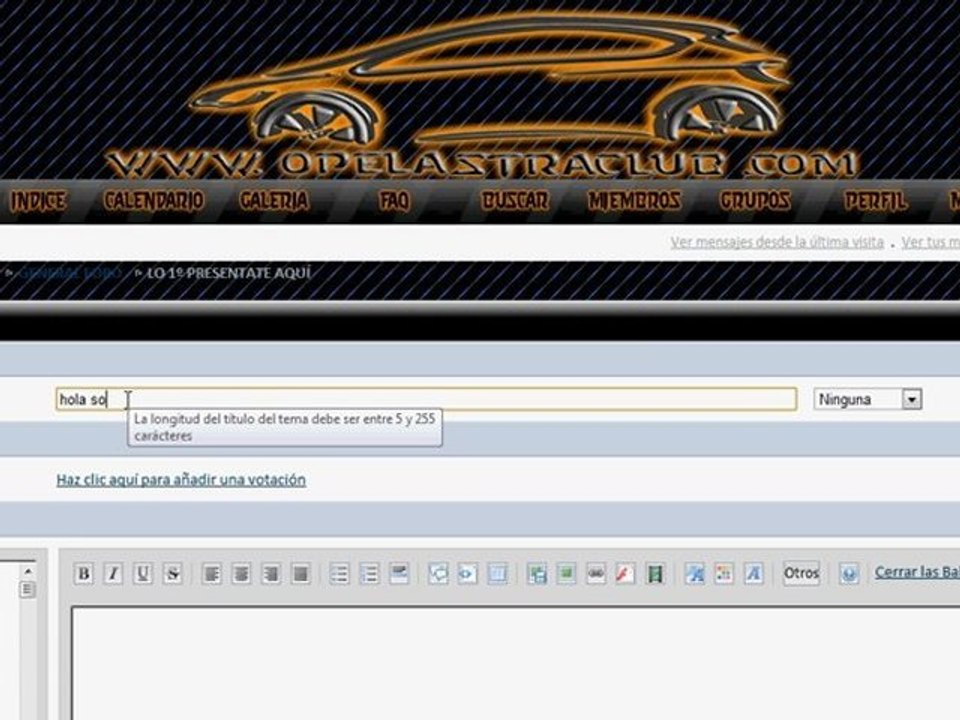Open the PERFIL navigation item

[876, 201]
